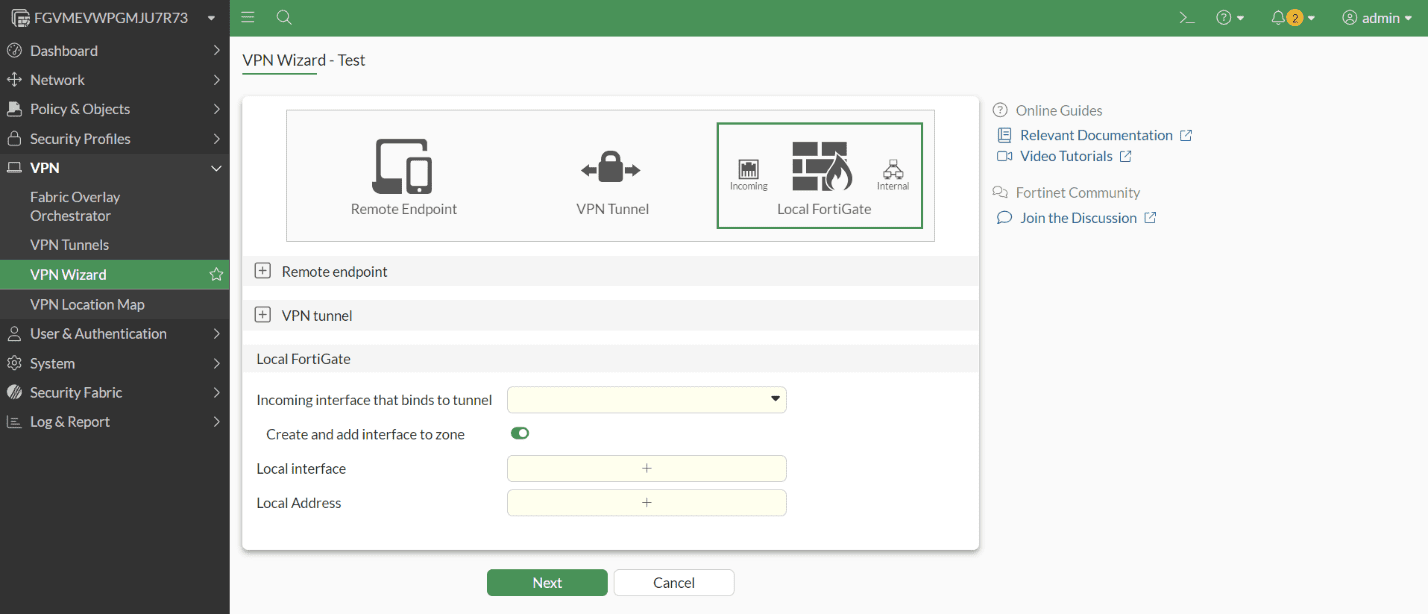
Task: Toggle Create and add interface to zone
Action: click(x=520, y=433)
